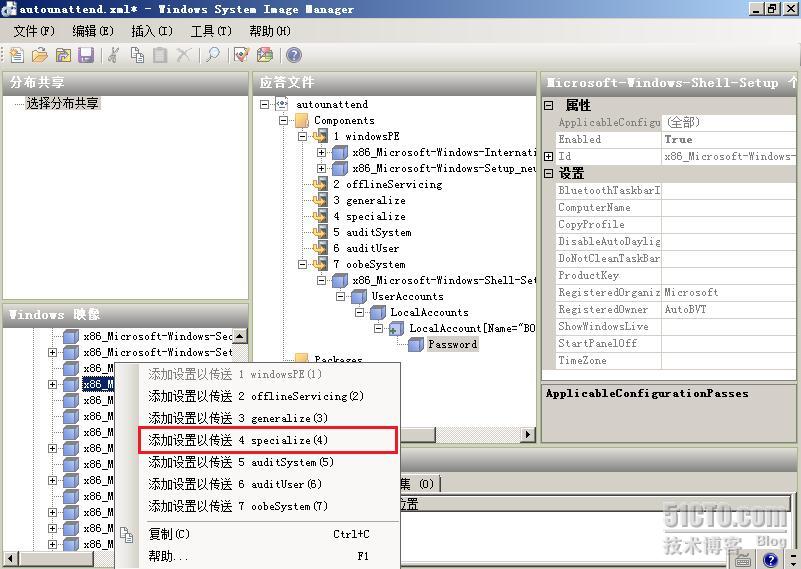Collapse the 属性 properties section
The height and width of the screenshot is (569, 801).
(549, 105)
